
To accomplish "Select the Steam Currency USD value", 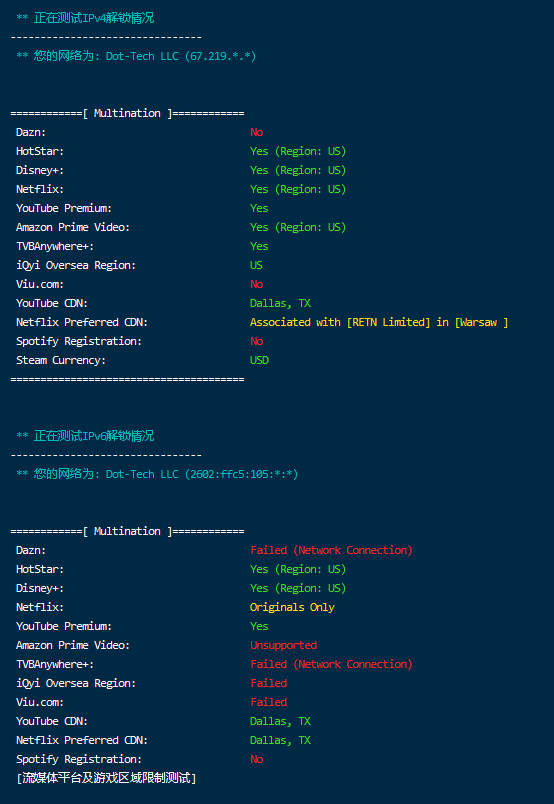I will pos(260,360).
